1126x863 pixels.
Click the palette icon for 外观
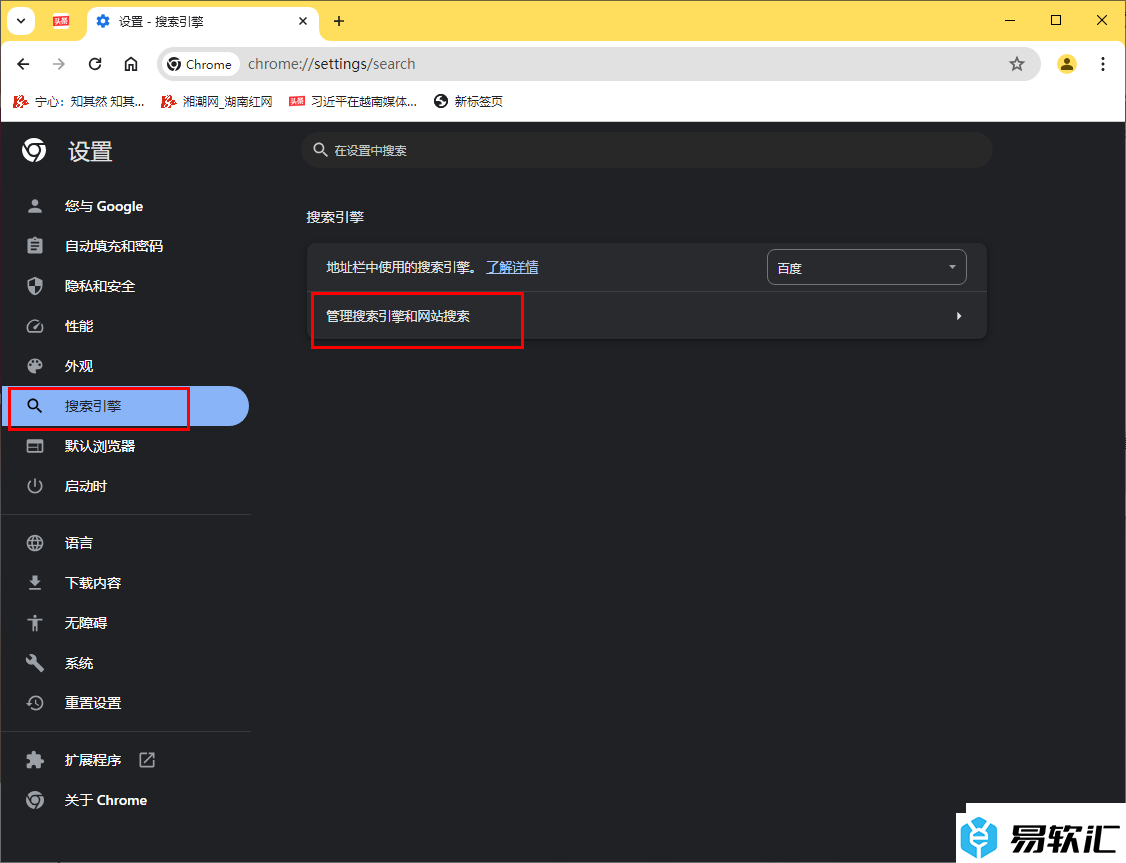tap(34, 366)
